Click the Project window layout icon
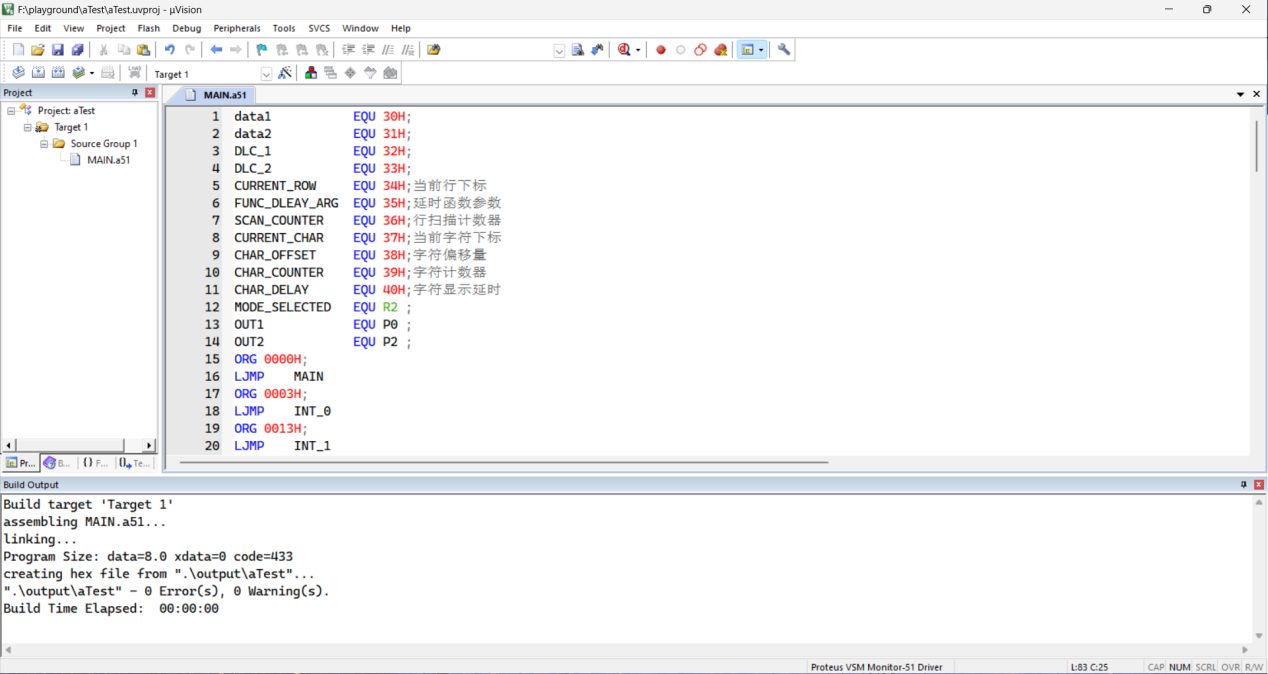The width and height of the screenshot is (1268, 674). (746, 50)
